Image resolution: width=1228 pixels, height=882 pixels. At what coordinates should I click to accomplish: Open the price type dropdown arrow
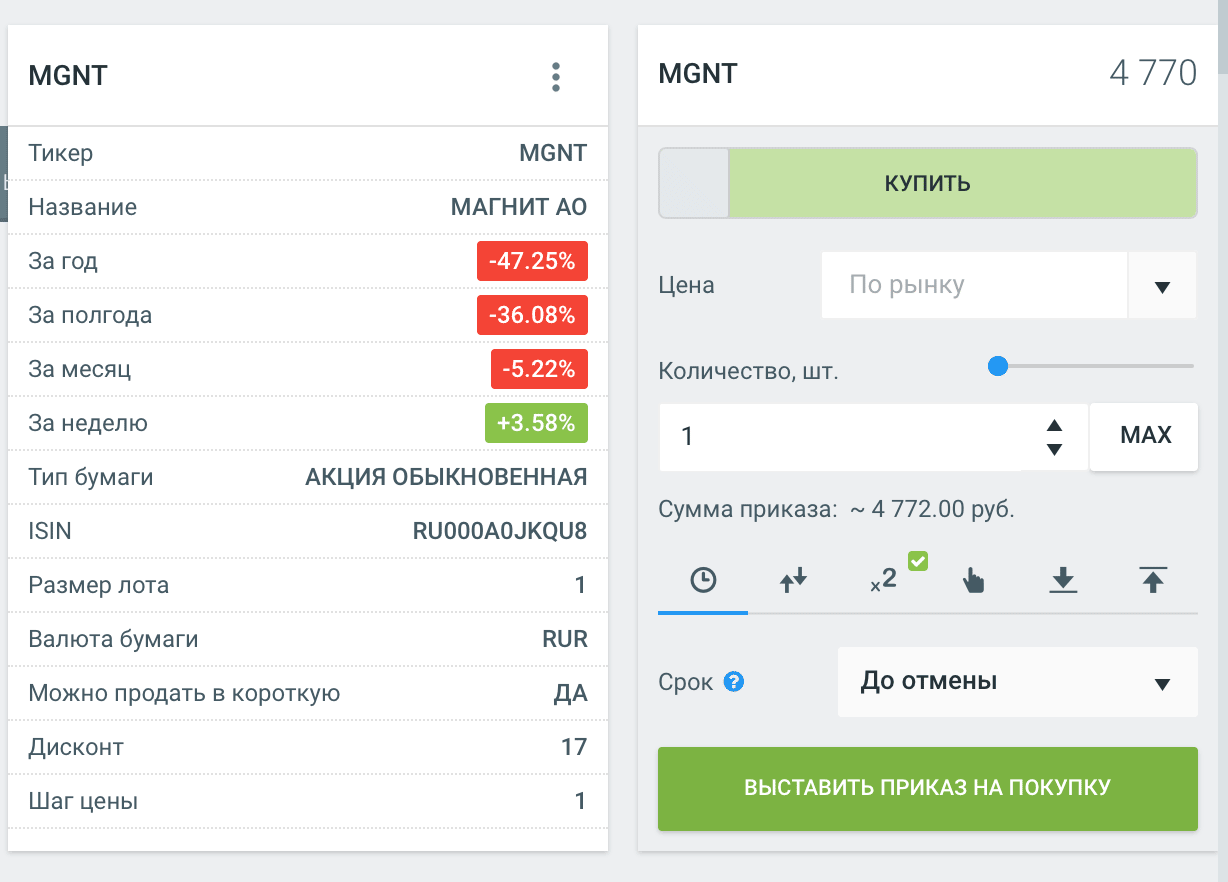(1162, 286)
